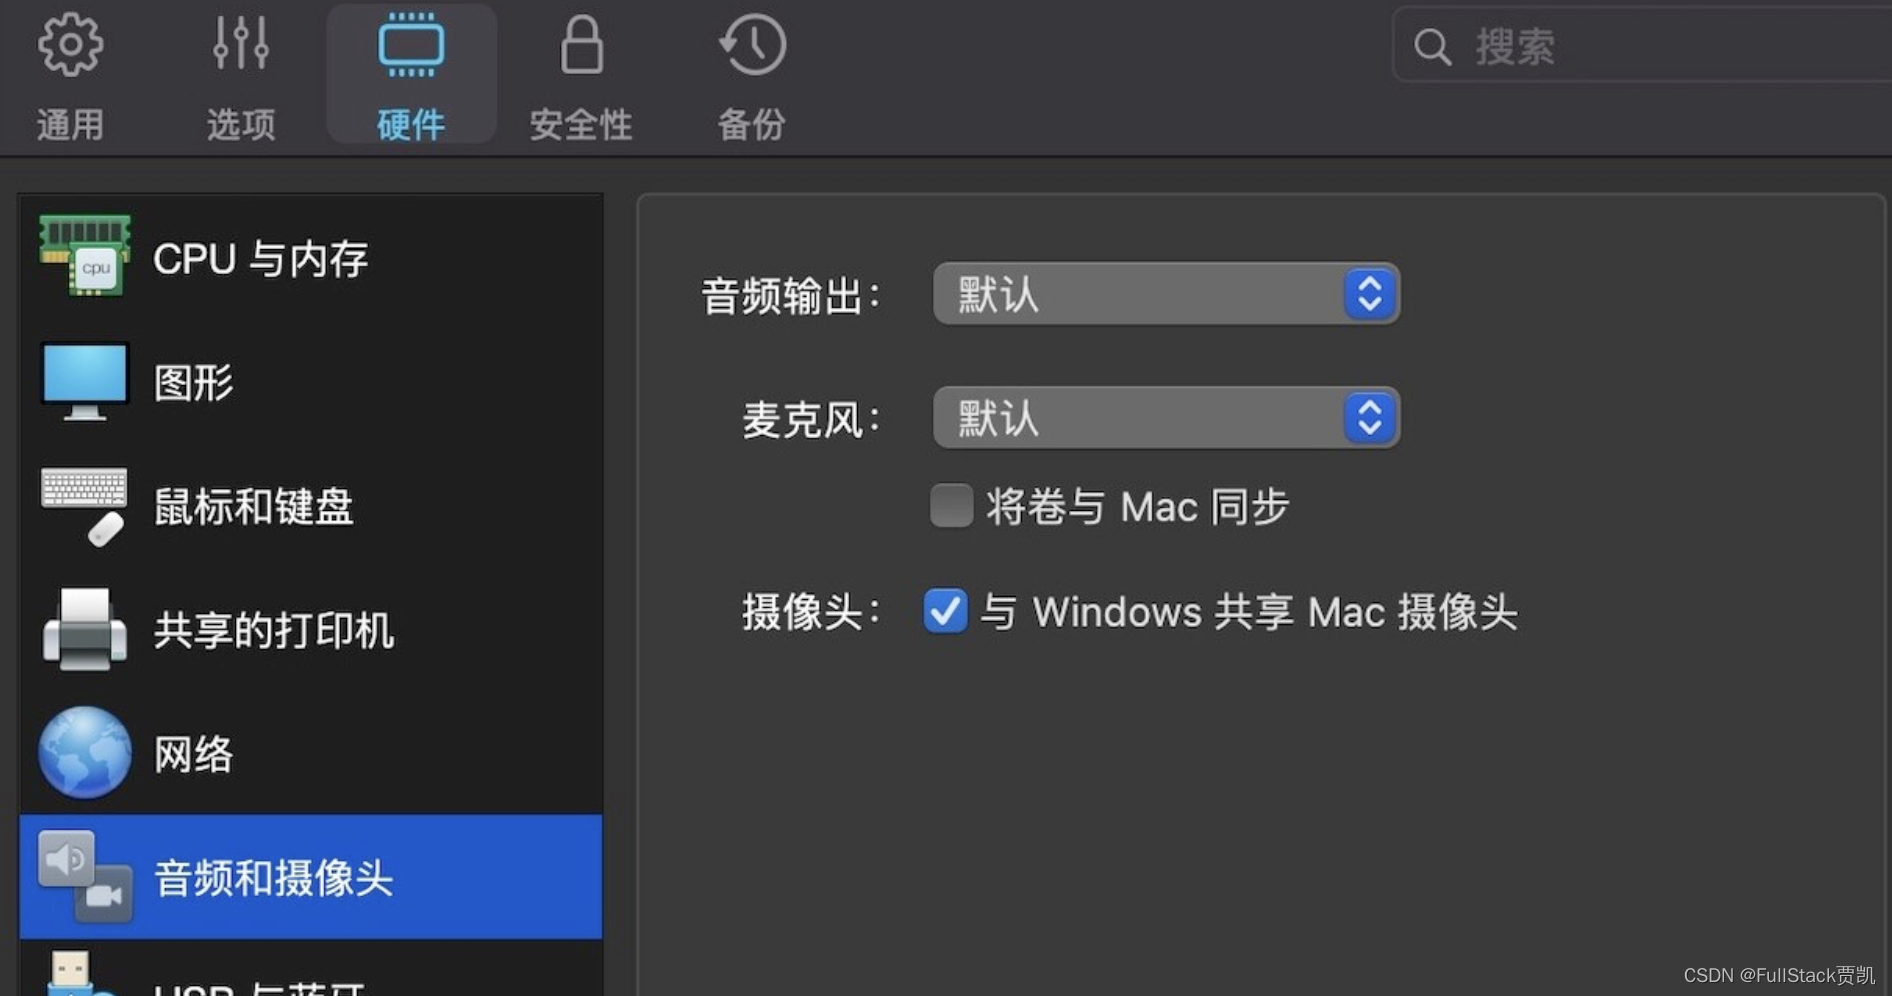
Task: Open the 备份 clock history icon
Action: (753, 45)
